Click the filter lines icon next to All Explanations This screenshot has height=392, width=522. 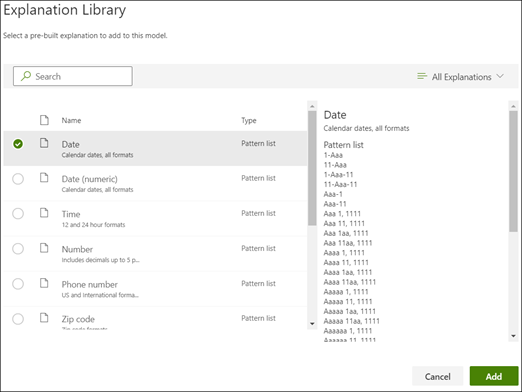(x=422, y=76)
